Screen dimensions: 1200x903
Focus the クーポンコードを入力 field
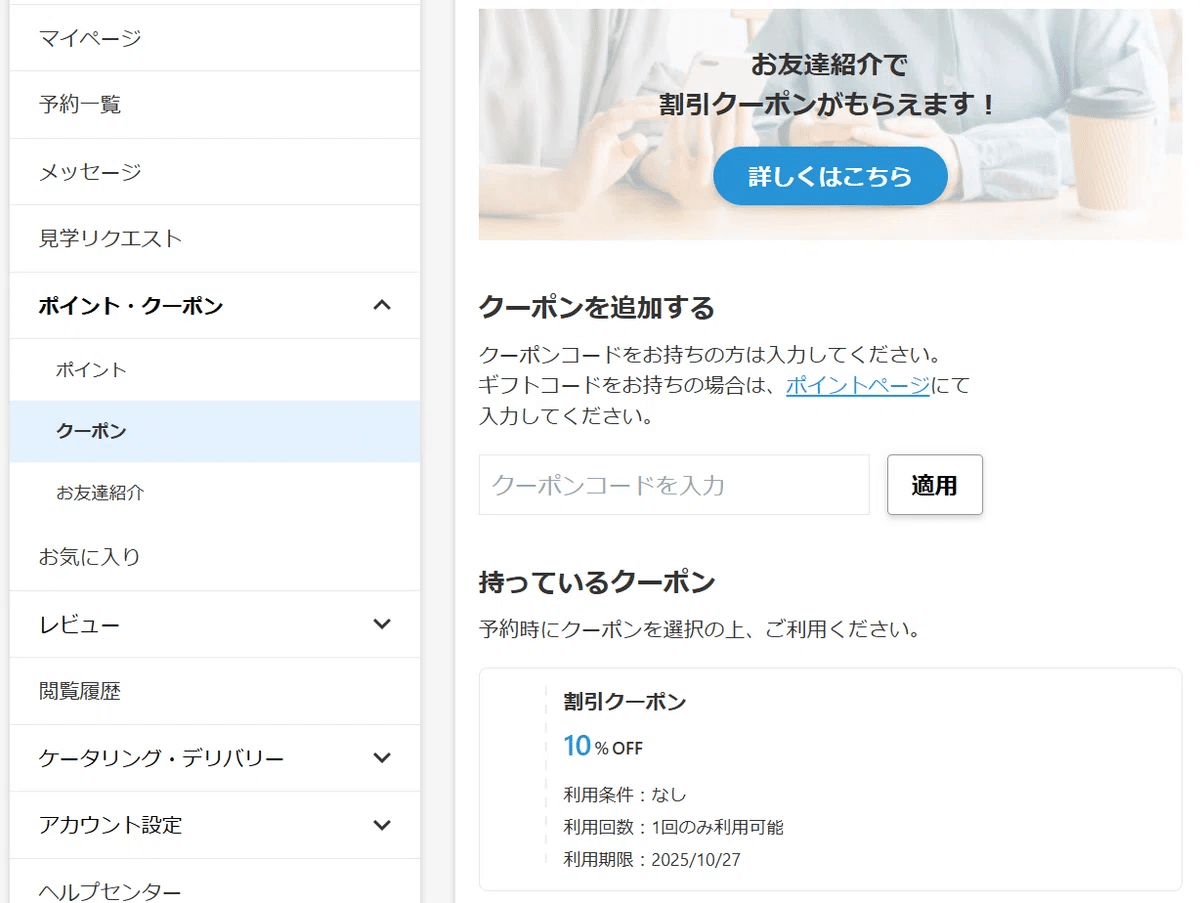coord(674,485)
